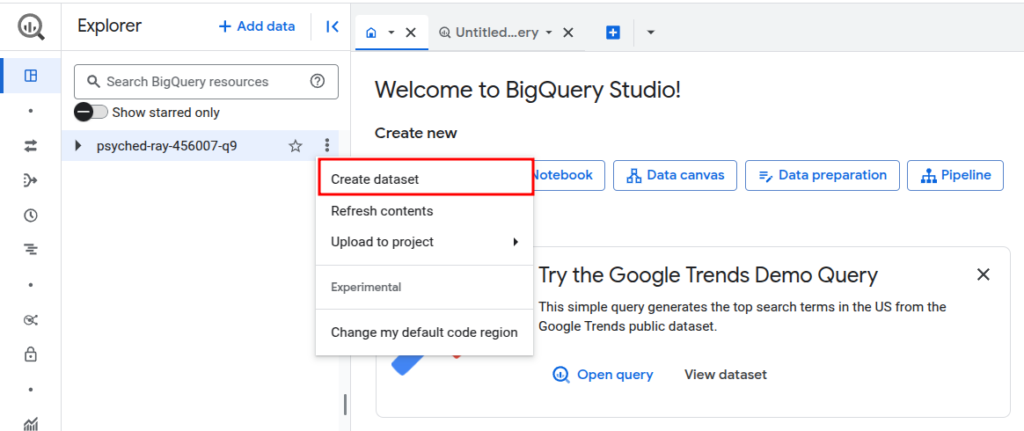This screenshot has height=431, width=1024.
Task: Click the View dataset link
Action: point(726,375)
